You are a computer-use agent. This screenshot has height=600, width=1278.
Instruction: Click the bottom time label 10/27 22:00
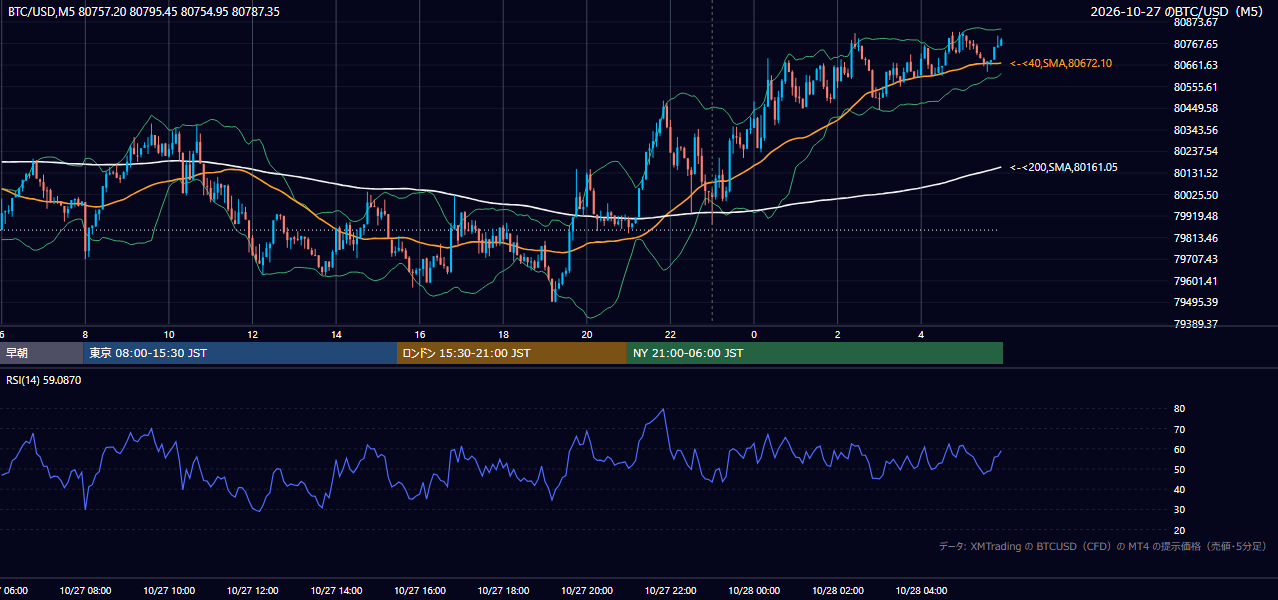tap(670, 590)
